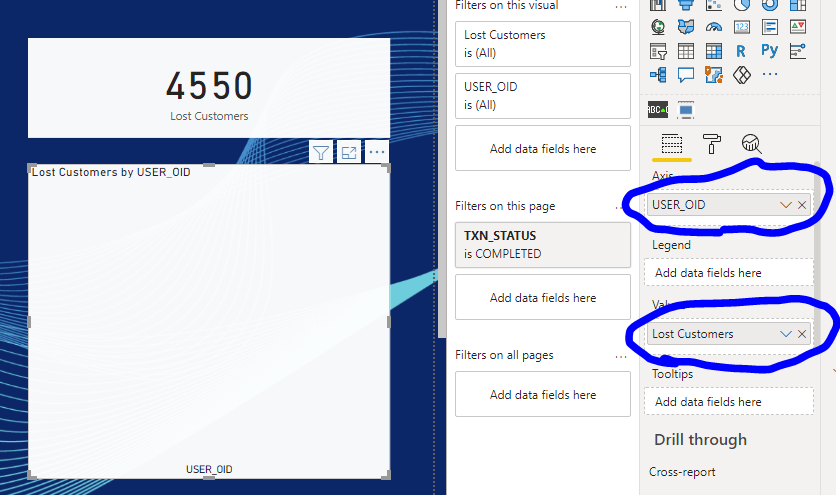Image resolution: width=840 pixels, height=495 pixels.
Task: Click the Legend Add data fields well
Action: point(729,273)
